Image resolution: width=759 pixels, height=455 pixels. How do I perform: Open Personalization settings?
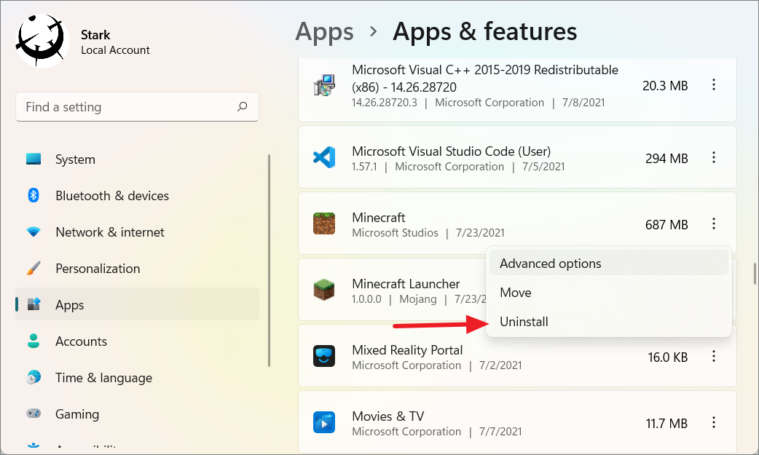pyautogui.click(x=137, y=268)
